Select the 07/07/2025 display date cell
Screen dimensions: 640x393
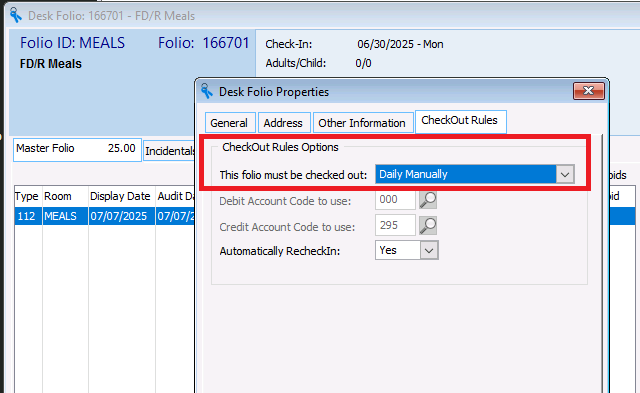pos(121,216)
